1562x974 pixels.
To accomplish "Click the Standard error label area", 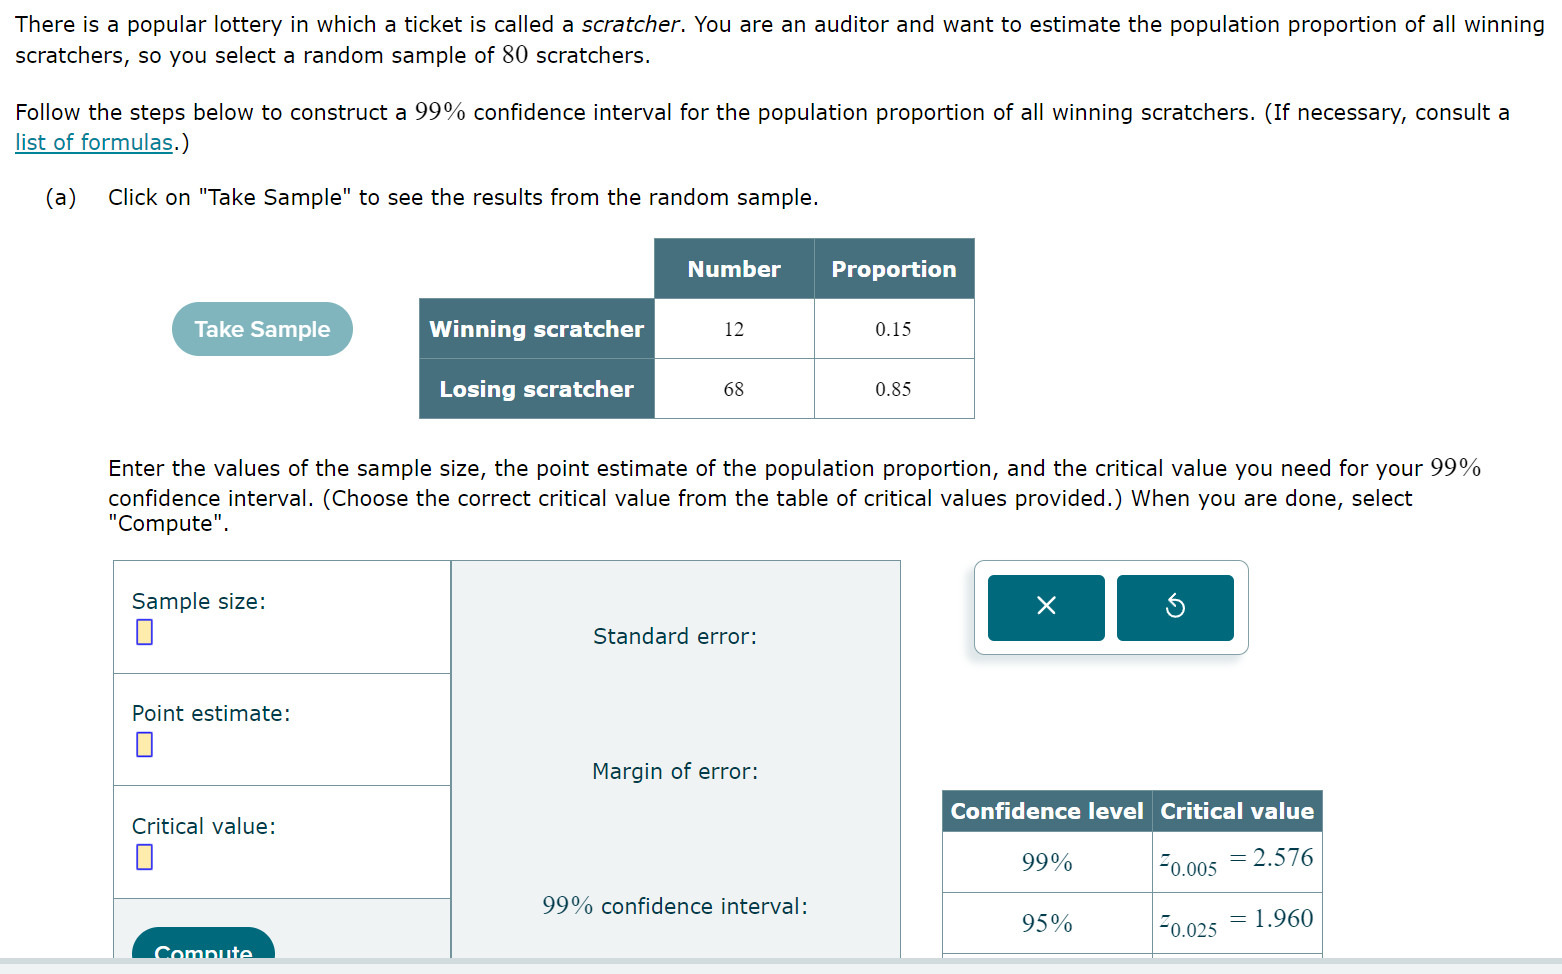I will (x=675, y=636).
